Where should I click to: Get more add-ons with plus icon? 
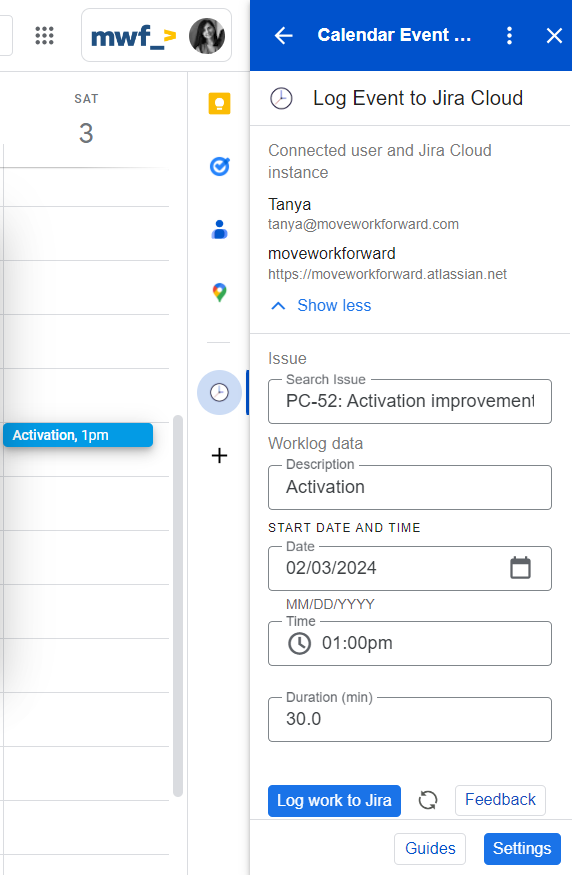(219, 456)
